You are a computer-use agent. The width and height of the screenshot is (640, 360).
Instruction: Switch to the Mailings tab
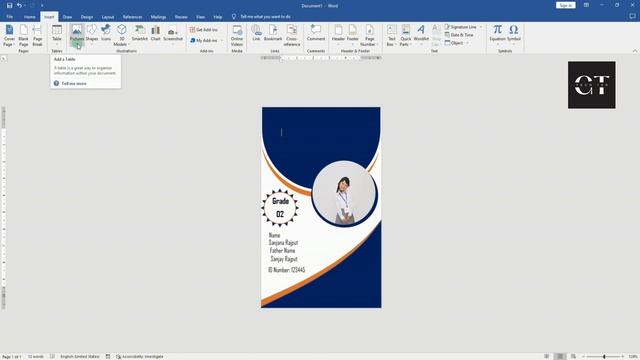[x=158, y=17]
